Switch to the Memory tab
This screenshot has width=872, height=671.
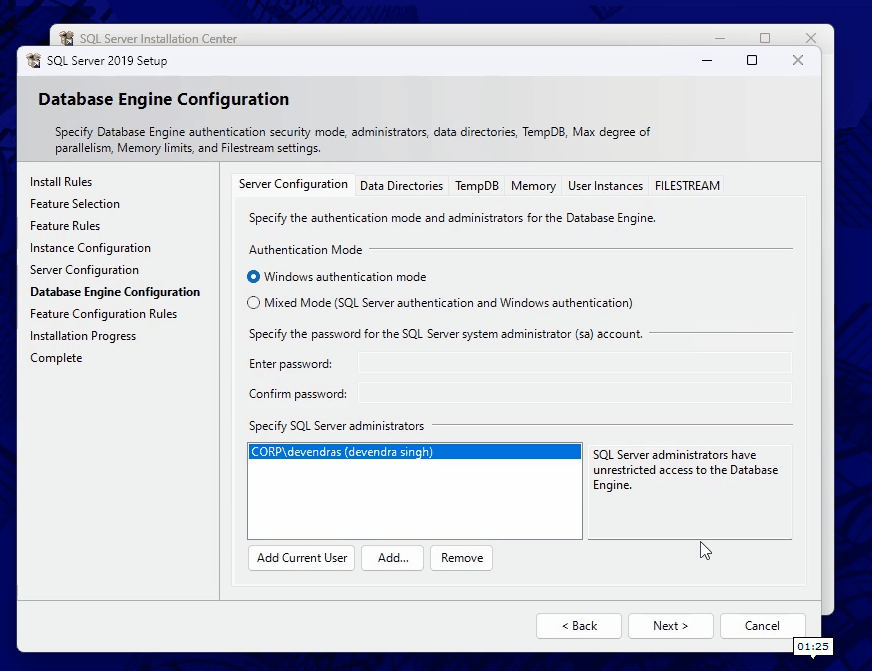pos(533,186)
